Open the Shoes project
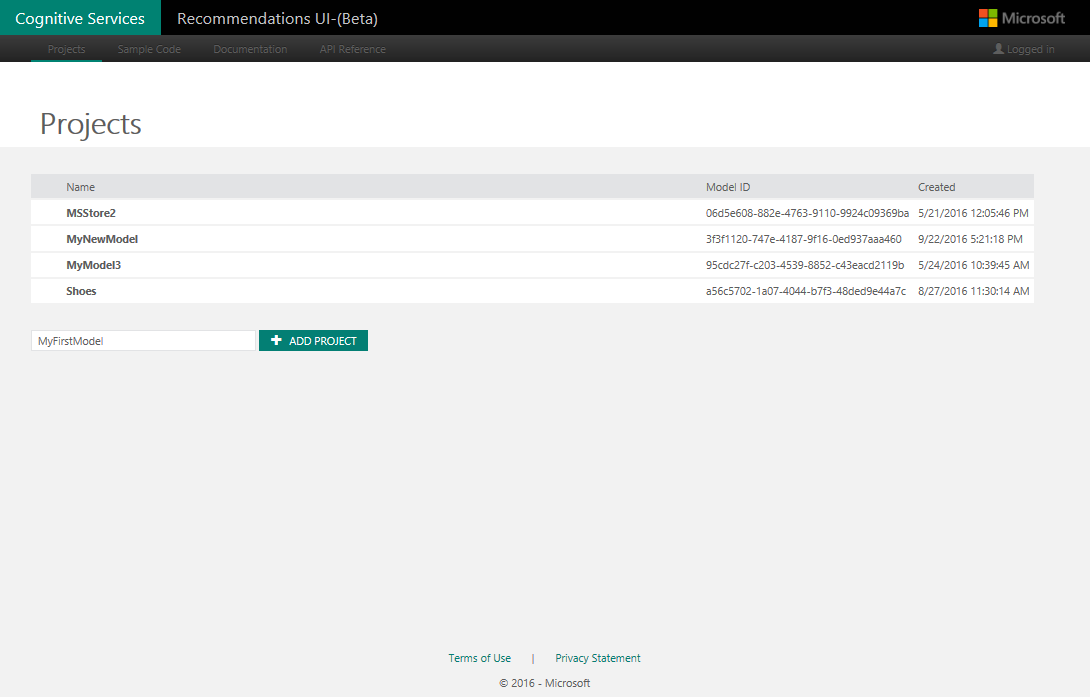 [x=81, y=291]
